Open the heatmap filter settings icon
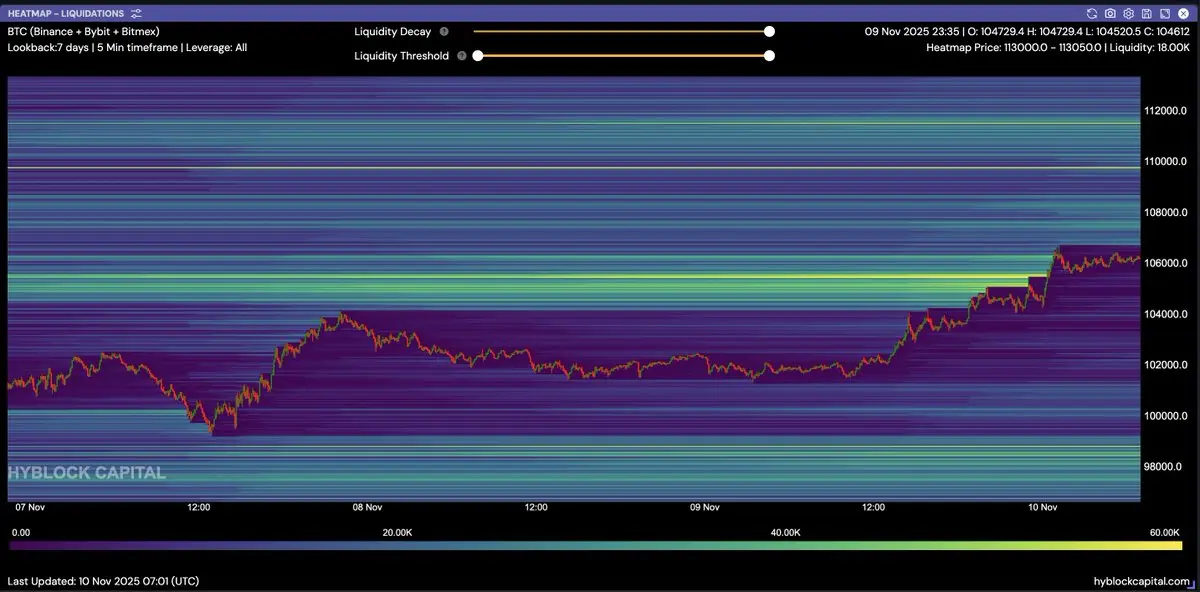1200x592 pixels. 136,14
